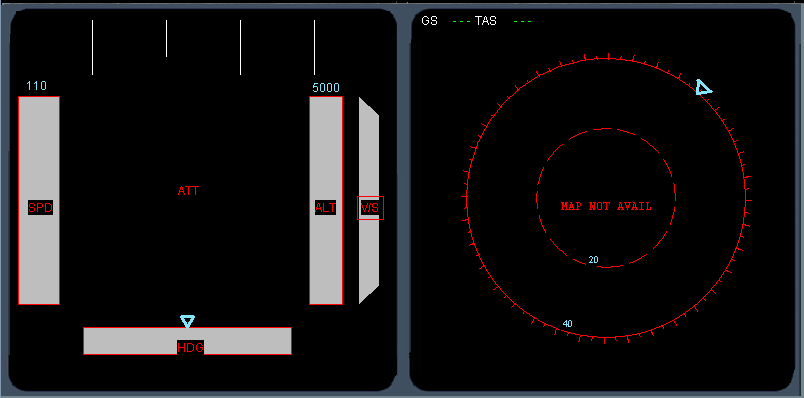The image size is (804, 398).
Task: Click the selected altitude value 5000
Action: pyautogui.click(x=326, y=88)
